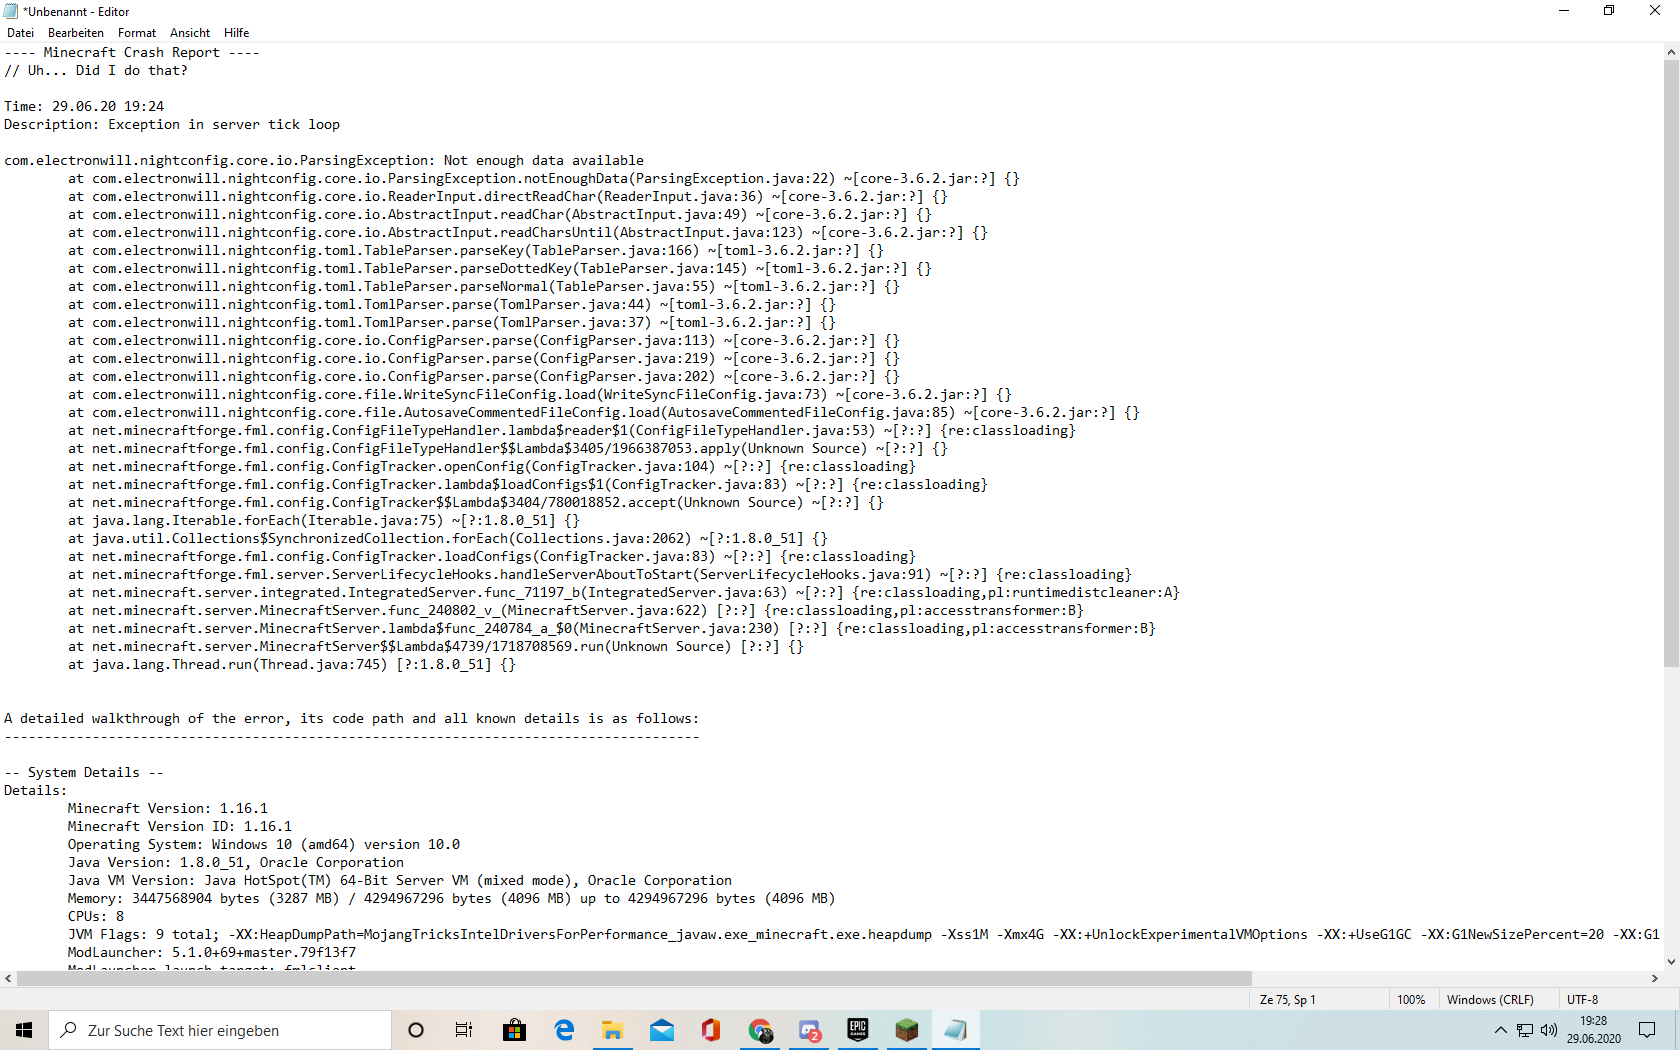Open File Explorer from taskbar
The image size is (1680, 1050).
(x=613, y=1030)
